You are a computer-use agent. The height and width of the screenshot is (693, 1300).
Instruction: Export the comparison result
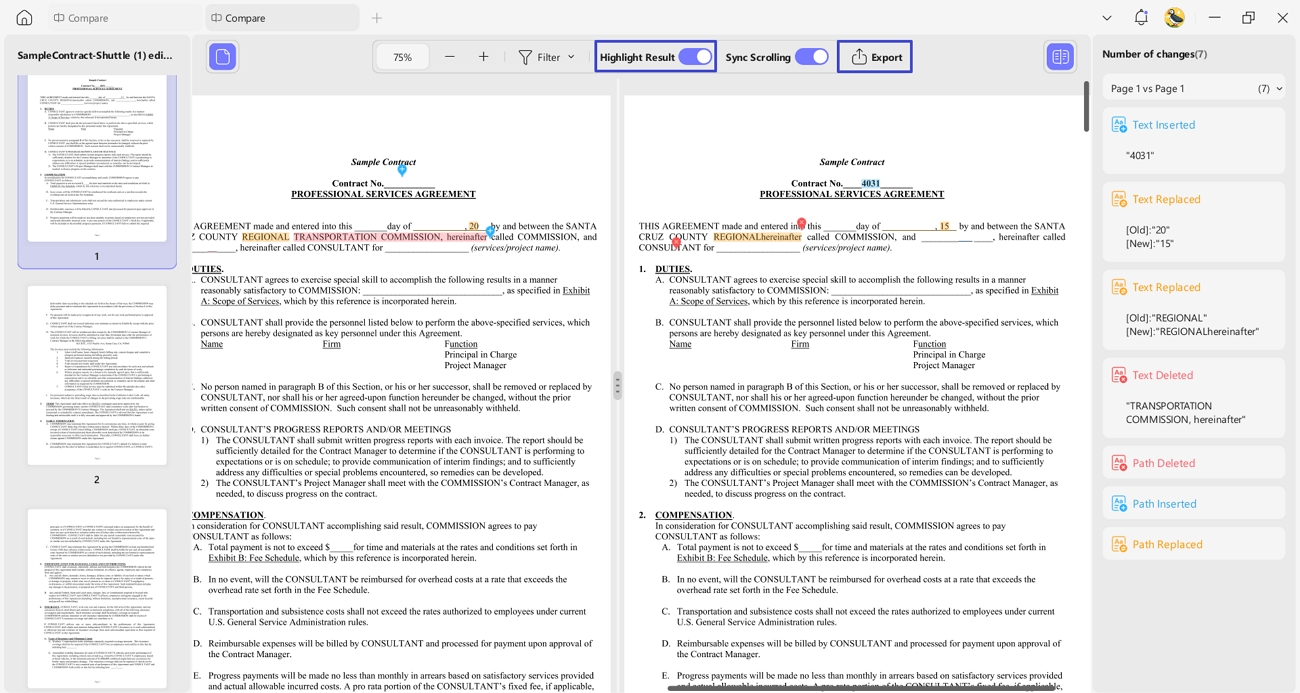(x=875, y=57)
